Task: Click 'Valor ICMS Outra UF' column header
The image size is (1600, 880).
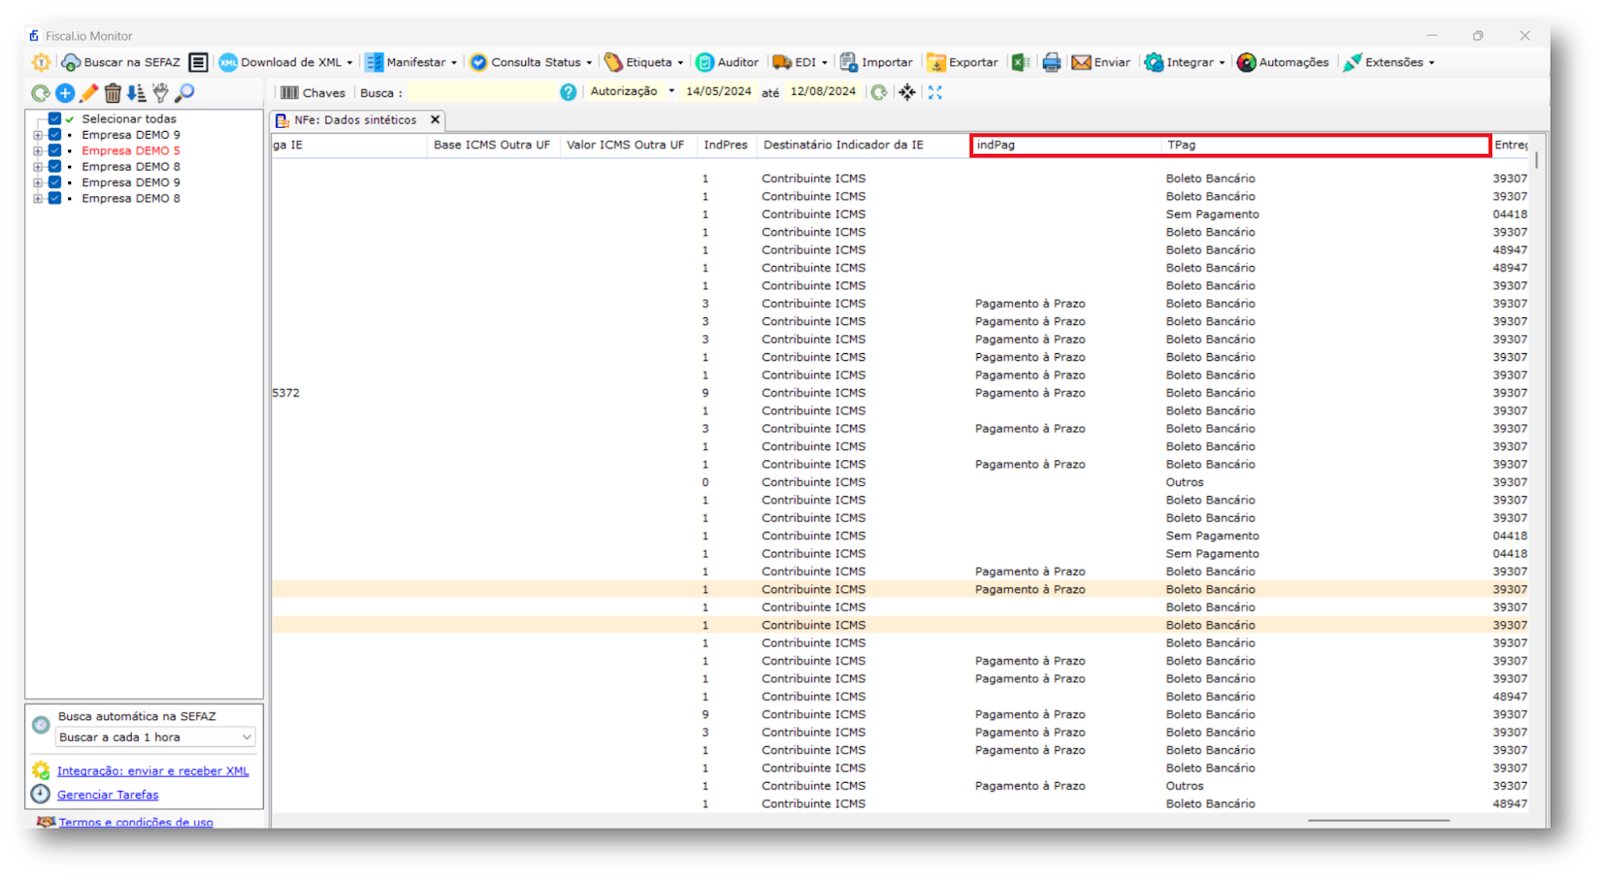Action: (627, 145)
